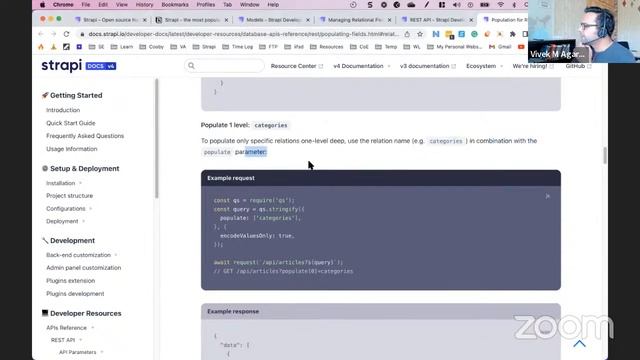Viewport: 640px width, 360px height.
Task: Click the purple square bookmark icon
Action: coord(79,47)
